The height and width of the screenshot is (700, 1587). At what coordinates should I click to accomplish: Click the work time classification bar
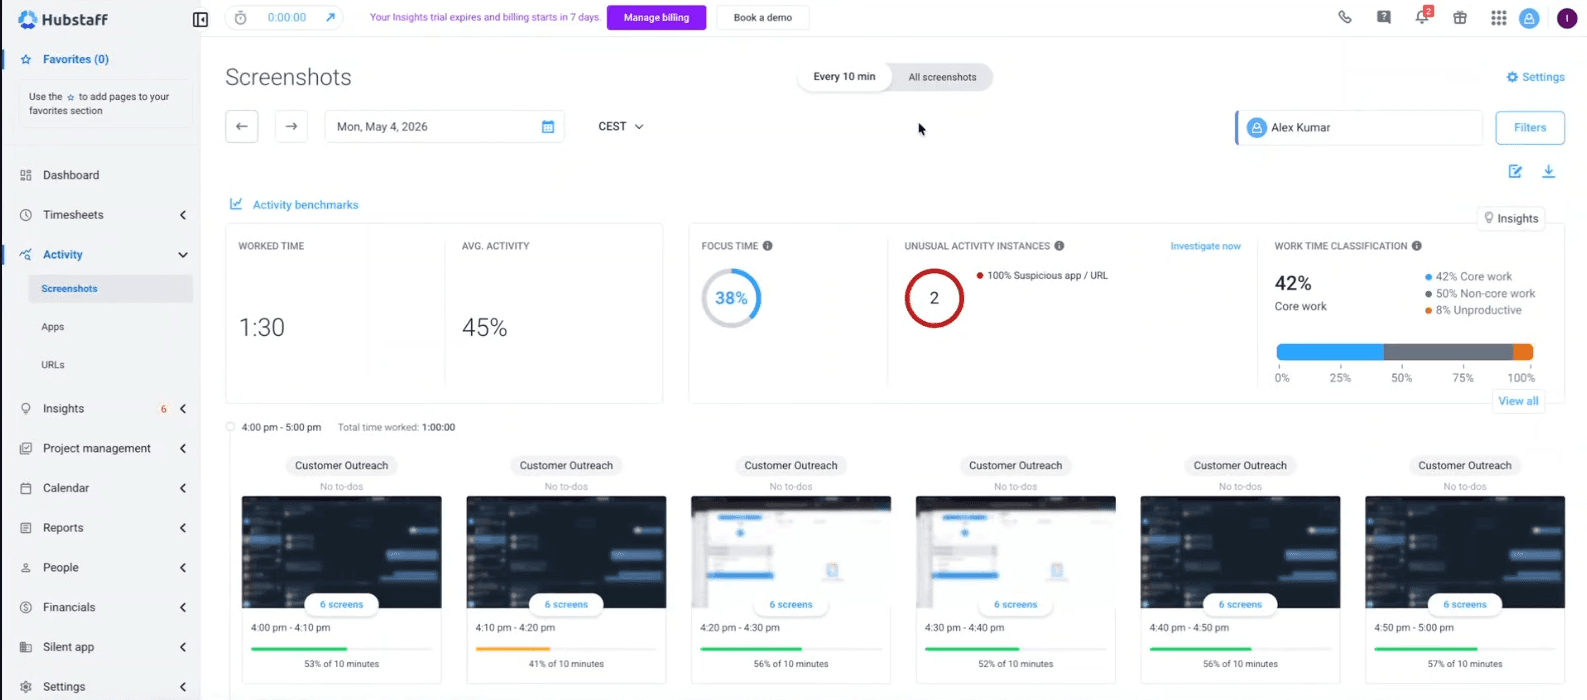(1404, 352)
